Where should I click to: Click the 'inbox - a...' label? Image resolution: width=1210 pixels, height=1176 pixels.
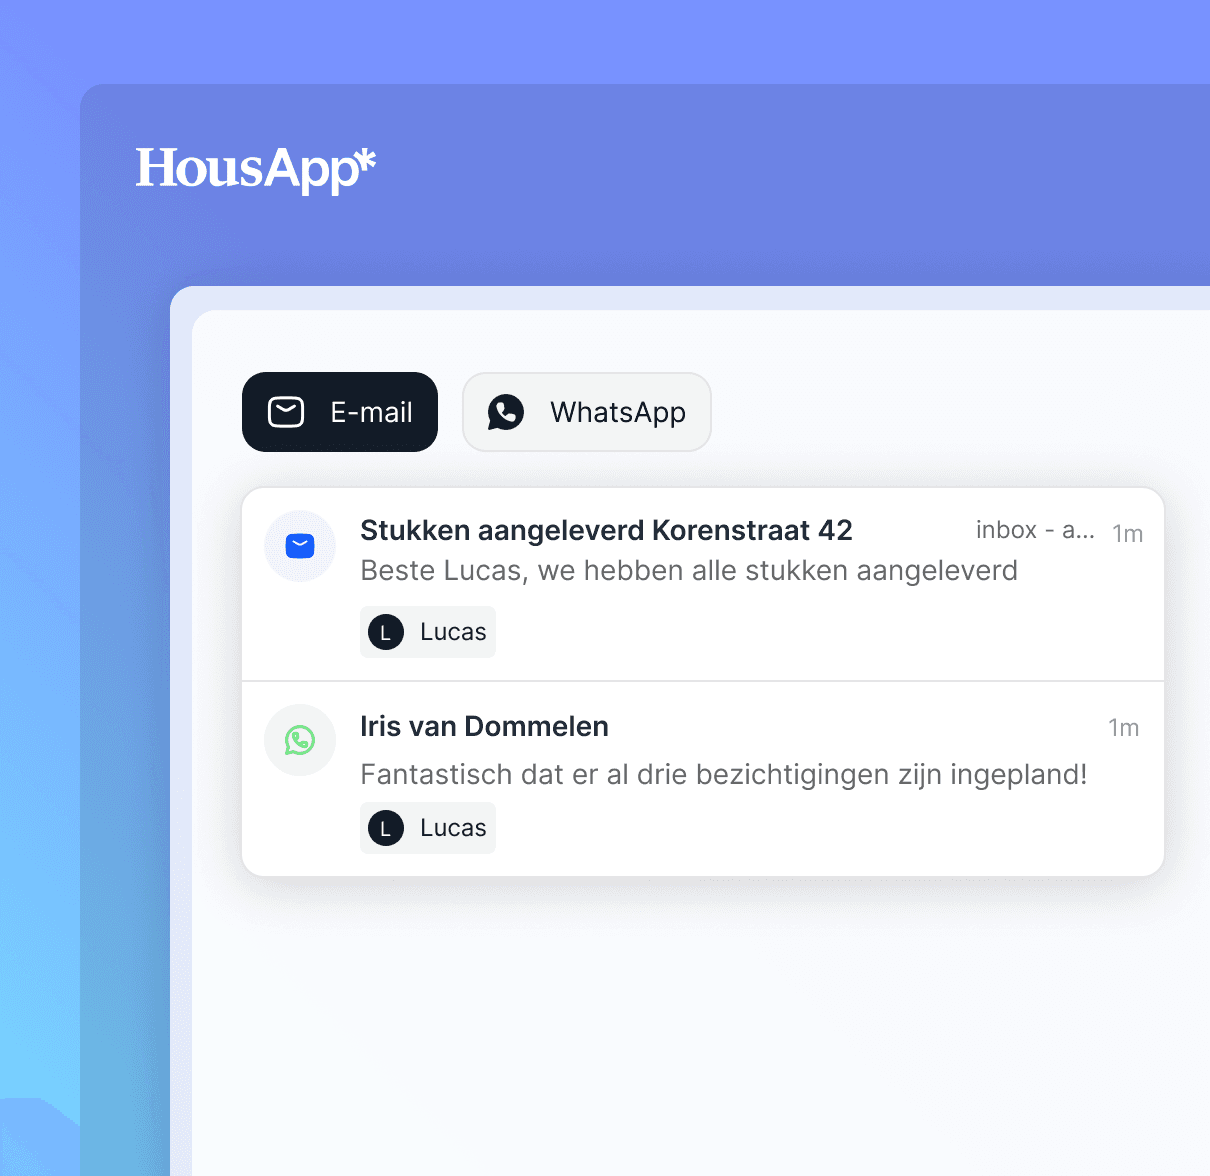[1035, 530]
